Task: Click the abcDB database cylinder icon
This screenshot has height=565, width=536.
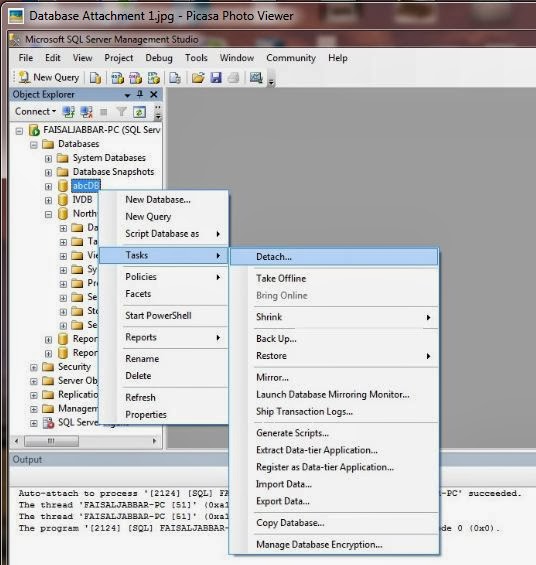Action: 63,186
